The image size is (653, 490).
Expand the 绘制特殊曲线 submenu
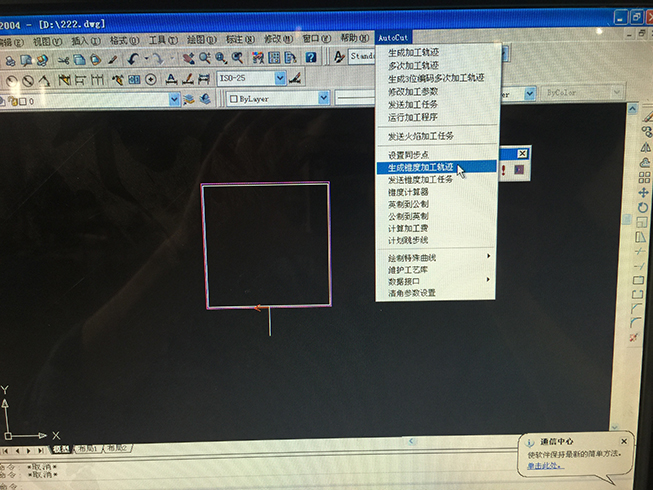(x=436, y=257)
